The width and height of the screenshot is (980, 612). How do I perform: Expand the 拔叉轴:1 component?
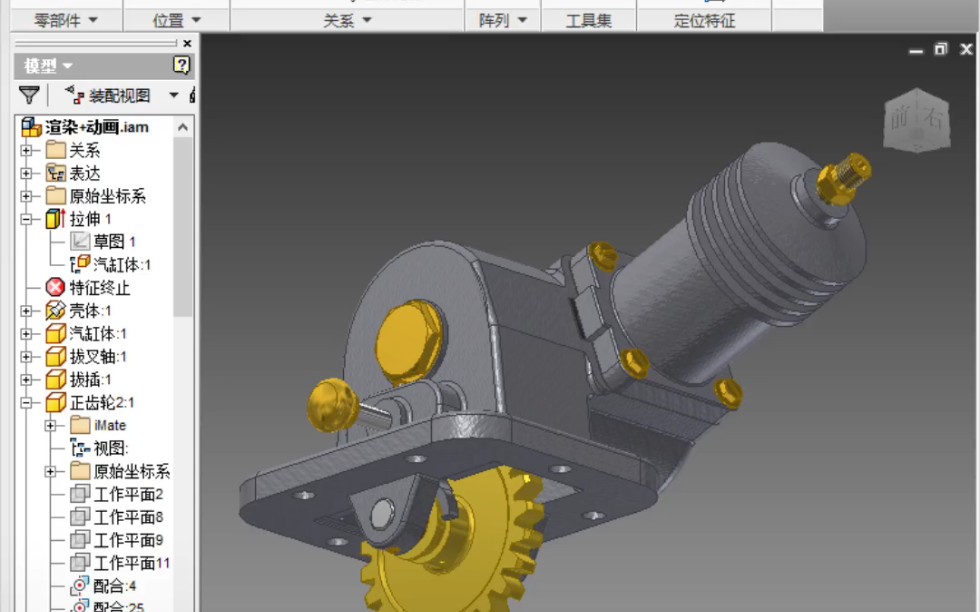coord(26,357)
